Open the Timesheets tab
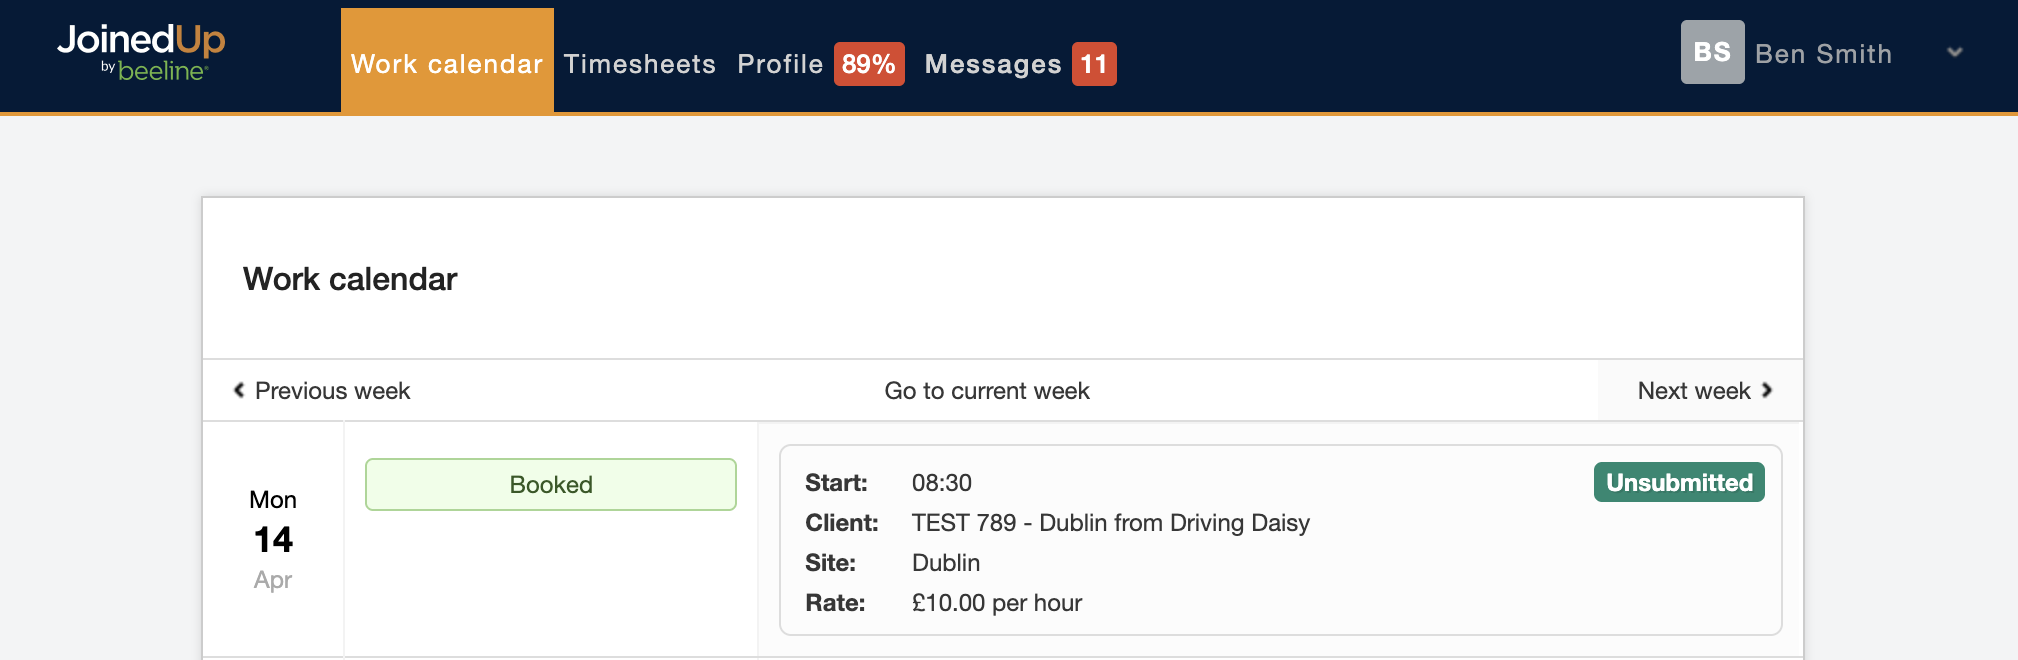This screenshot has height=660, width=2018. click(x=639, y=64)
